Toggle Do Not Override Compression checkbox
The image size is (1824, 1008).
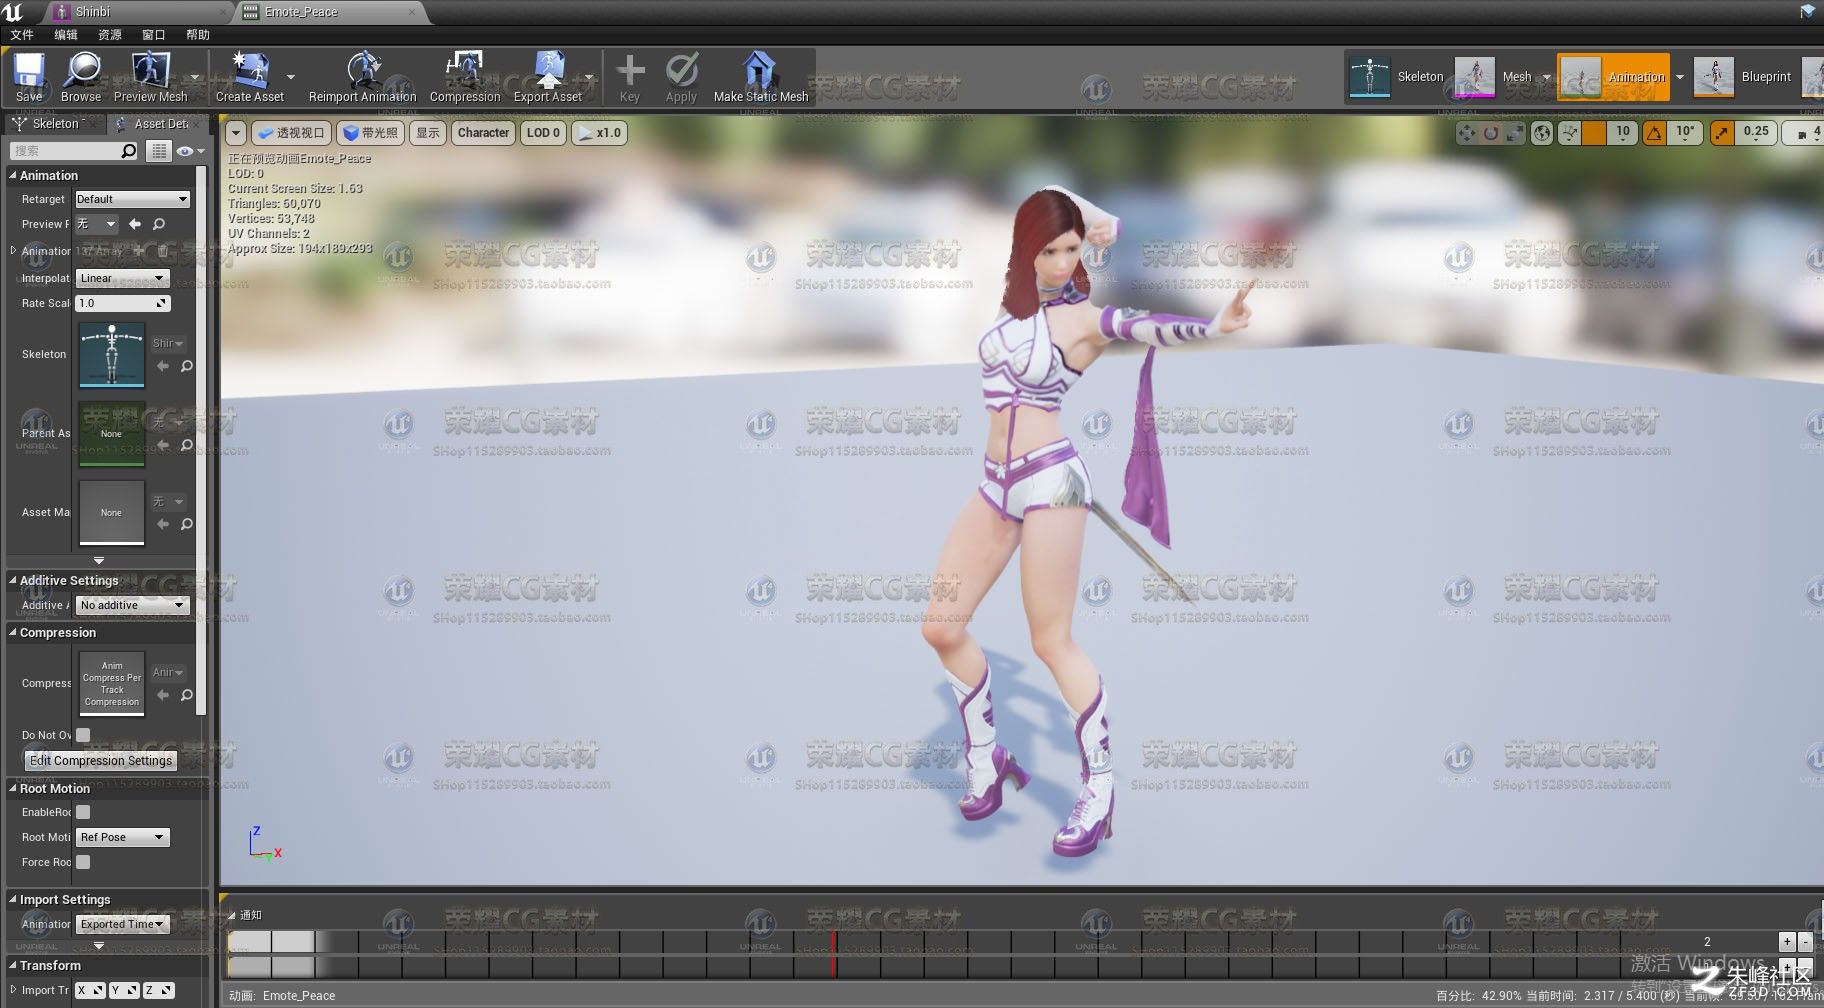(83, 735)
